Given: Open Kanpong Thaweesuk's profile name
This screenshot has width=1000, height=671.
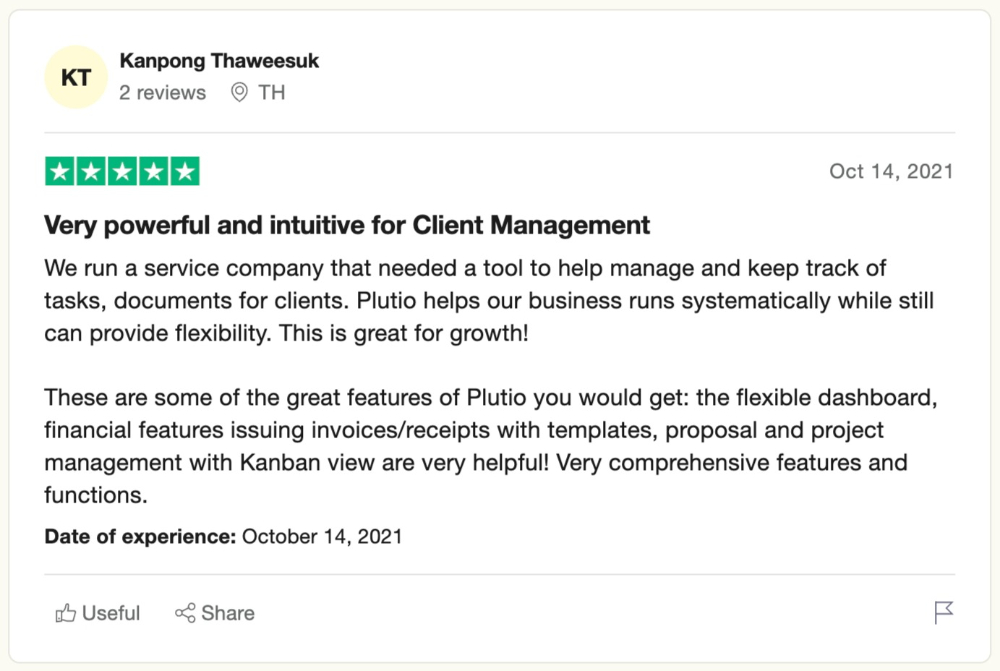Looking at the screenshot, I should tap(219, 61).
